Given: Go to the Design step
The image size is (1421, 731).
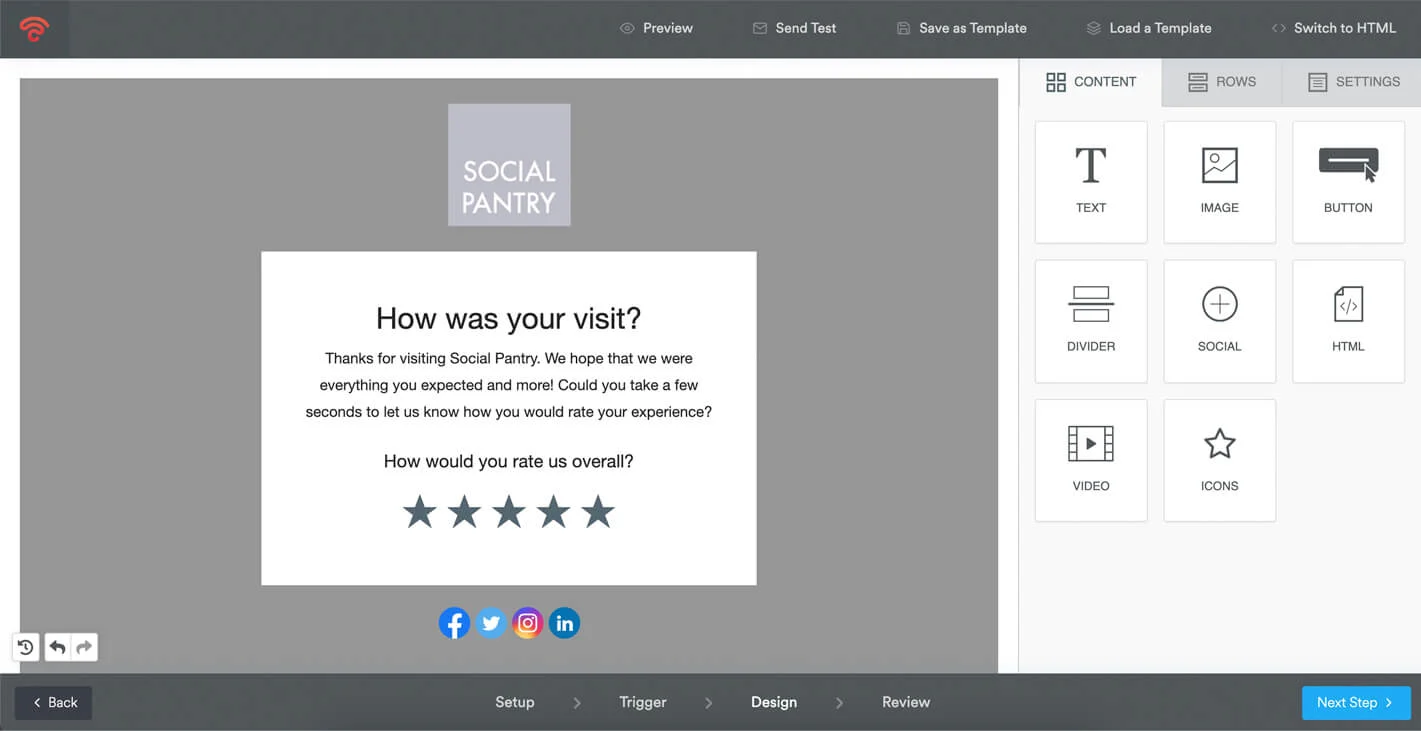Looking at the screenshot, I should click(774, 702).
